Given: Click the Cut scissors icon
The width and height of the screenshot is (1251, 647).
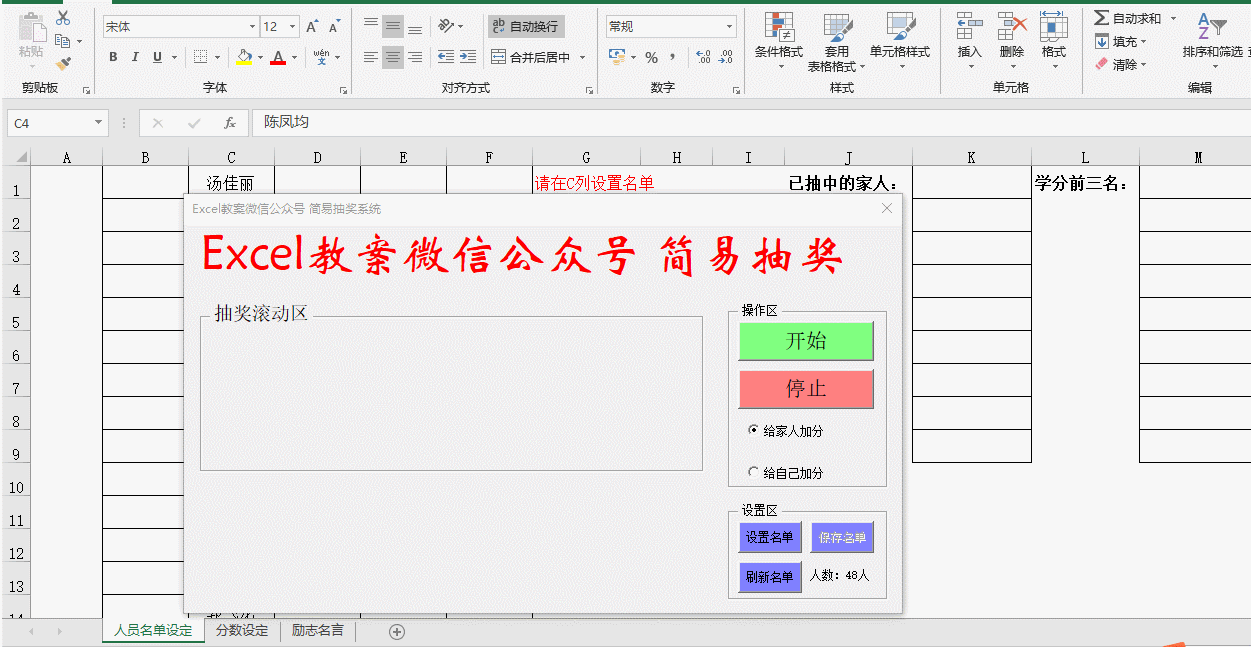Looking at the screenshot, I should point(63,18).
